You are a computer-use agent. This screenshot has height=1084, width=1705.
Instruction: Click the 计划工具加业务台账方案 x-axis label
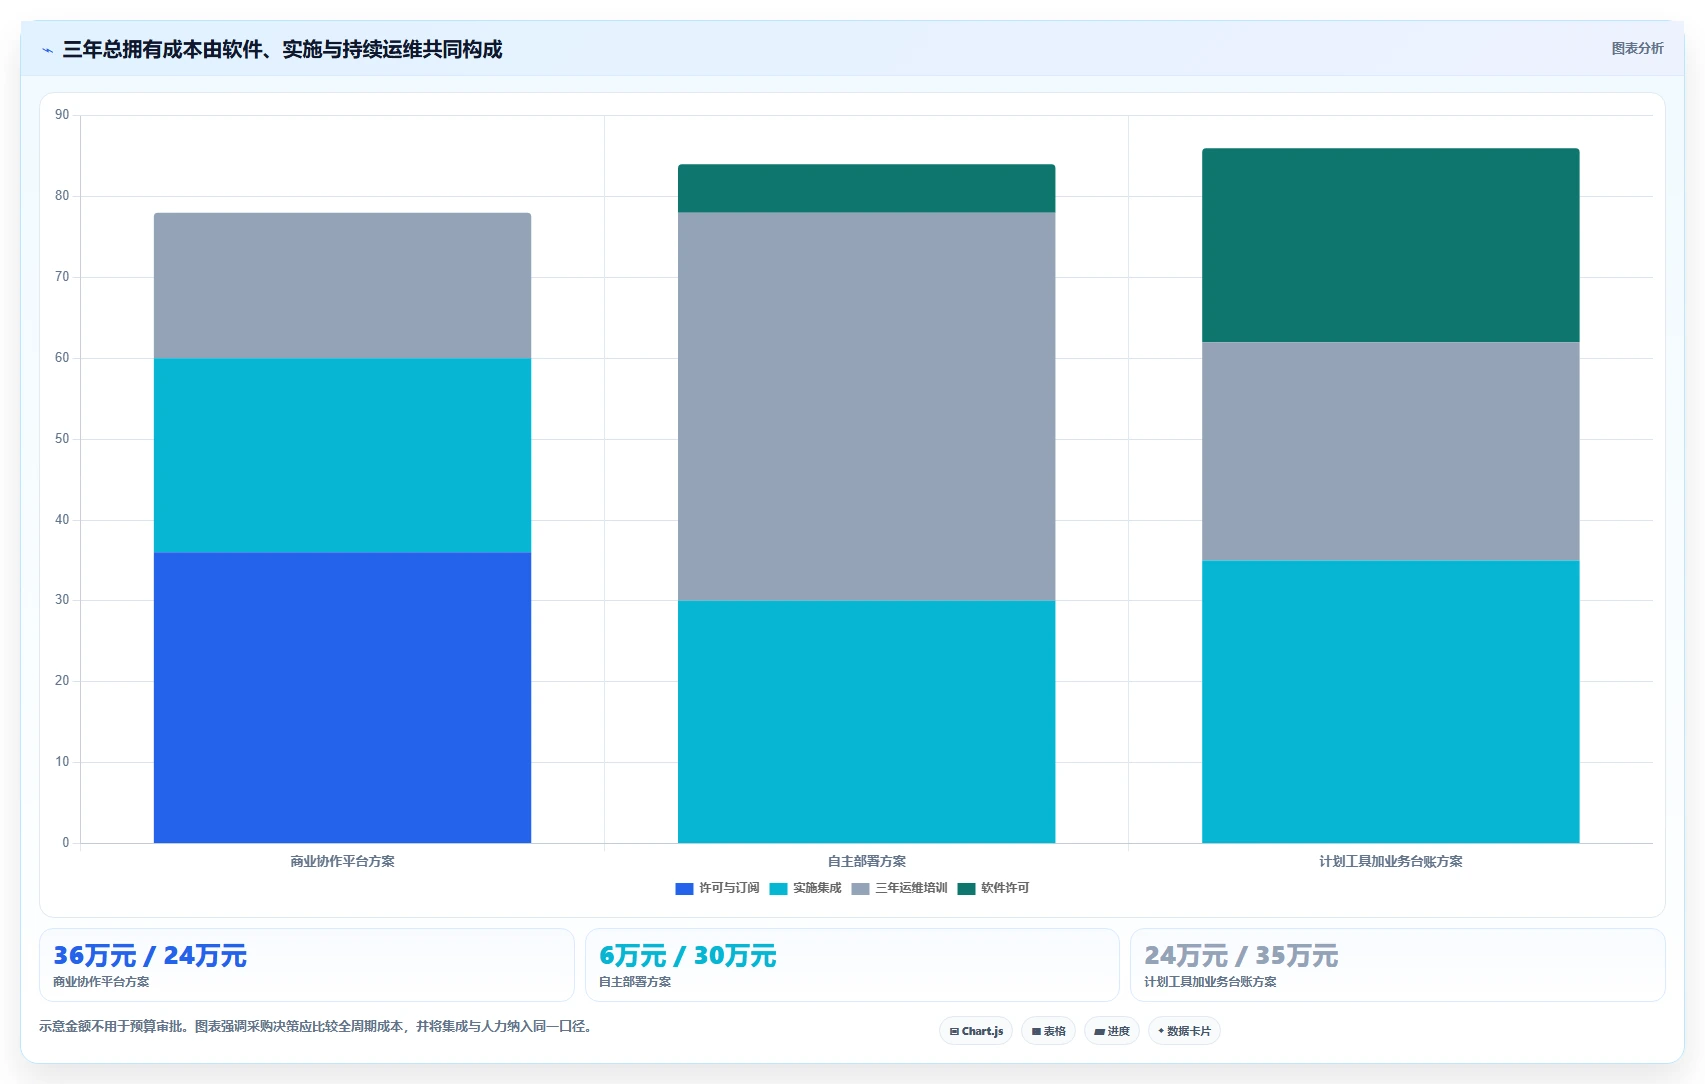pyautogui.click(x=1390, y=861)
